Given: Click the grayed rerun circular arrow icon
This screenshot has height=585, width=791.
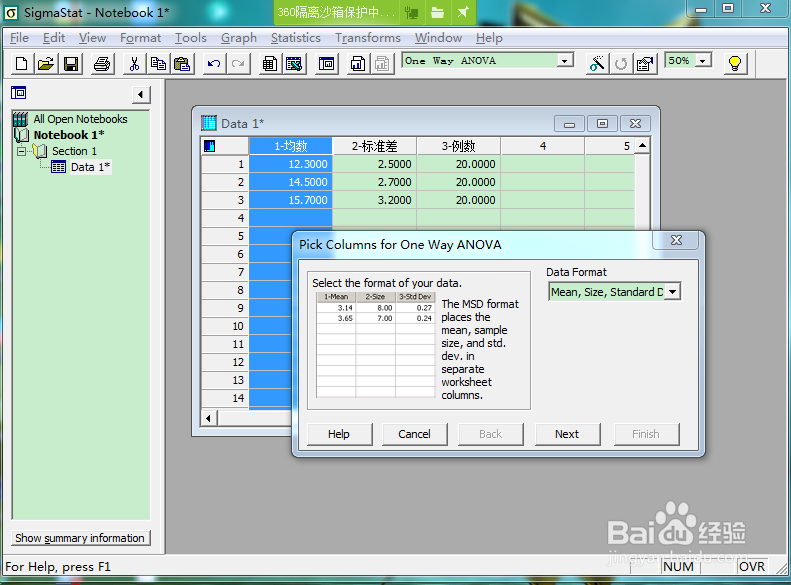Looking at the screenshot, I should pos(621,64).
